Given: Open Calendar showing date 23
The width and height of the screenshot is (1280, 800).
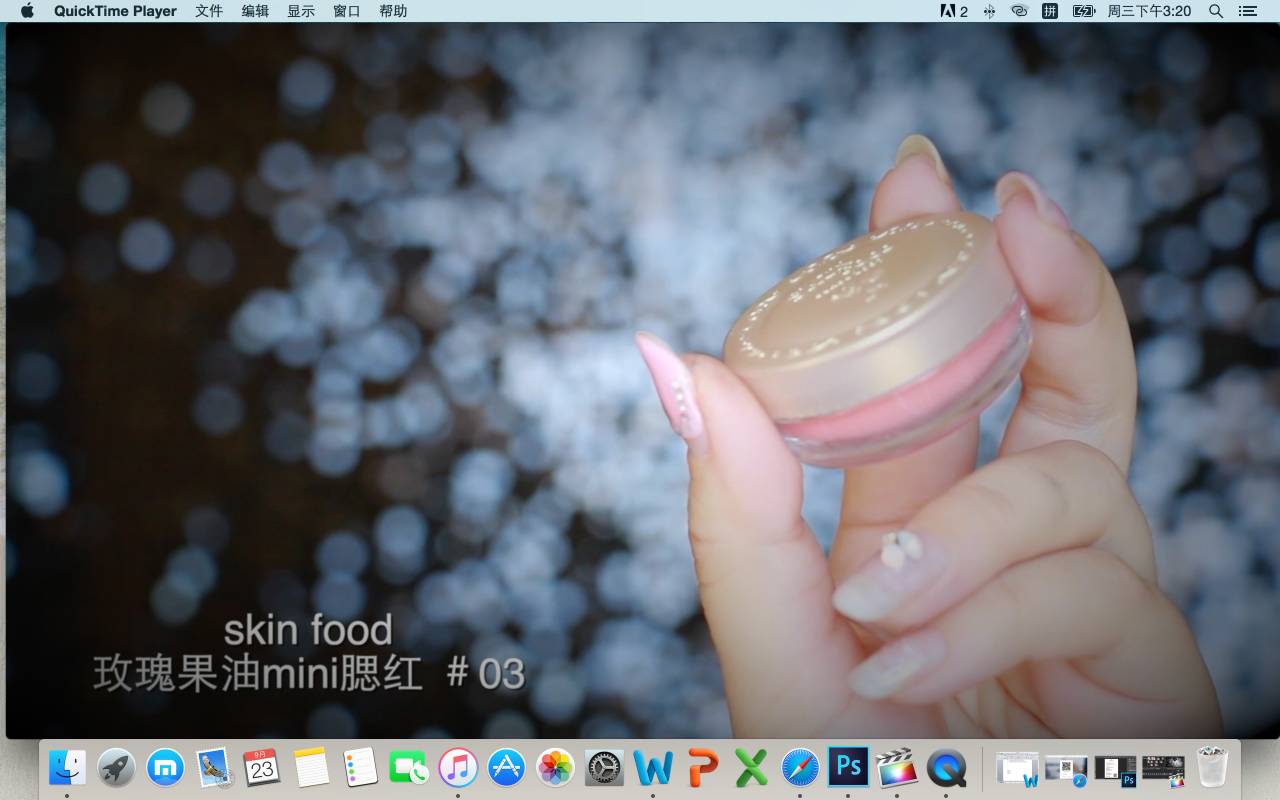Looking at the screenshot, I should (x=262, y=768).
